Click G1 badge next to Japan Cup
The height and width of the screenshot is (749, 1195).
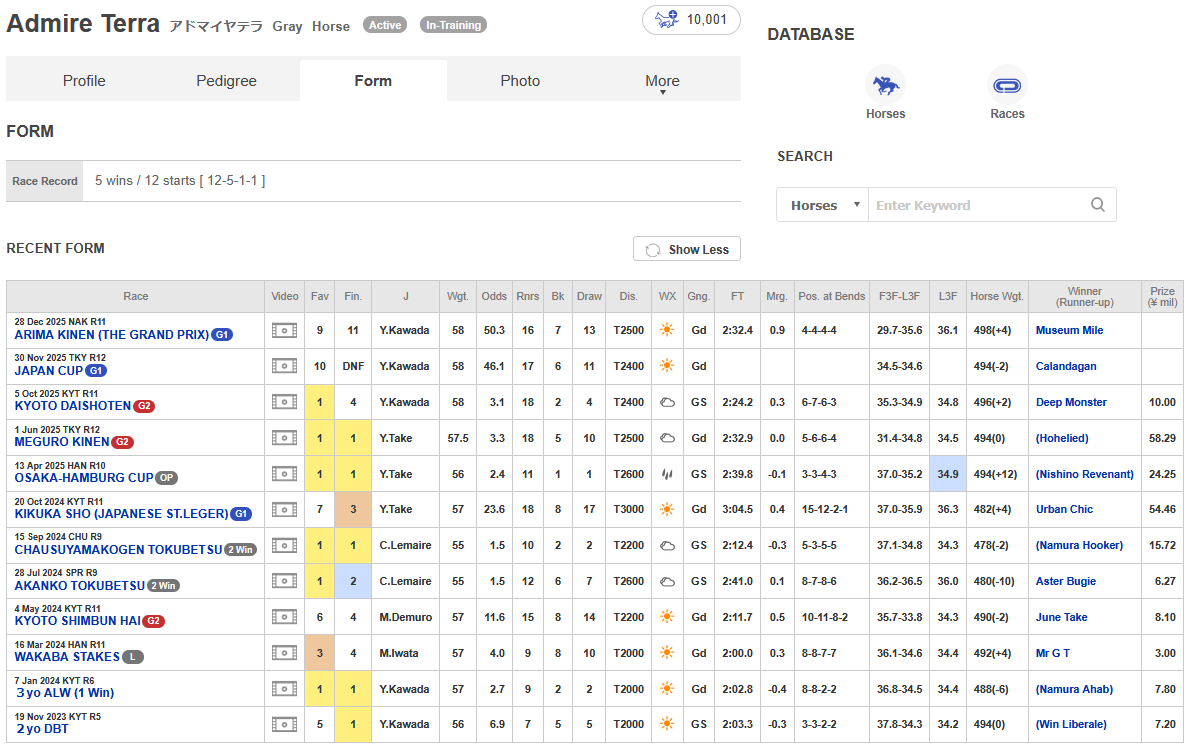(96, 371)
